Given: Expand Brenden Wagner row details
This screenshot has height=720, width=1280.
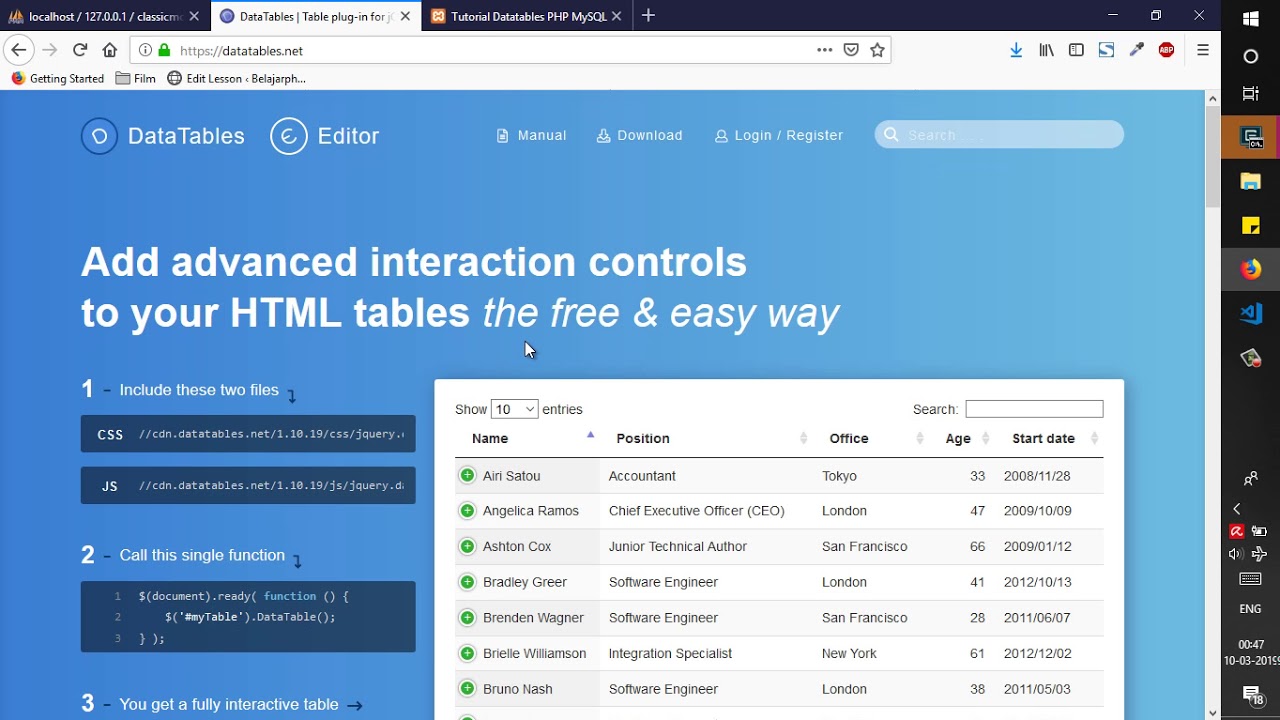Looking at the screenshot, I should click(467, 617).
